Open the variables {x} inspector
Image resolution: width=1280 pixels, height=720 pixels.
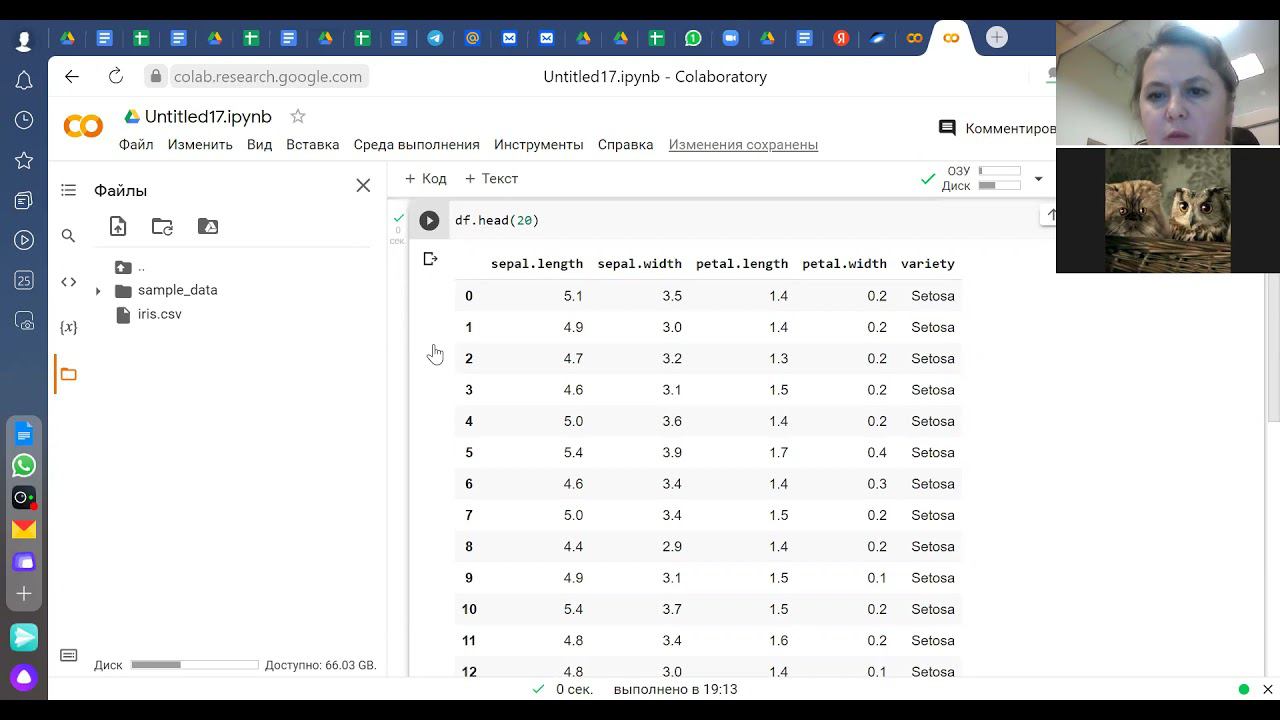[68, 327]
